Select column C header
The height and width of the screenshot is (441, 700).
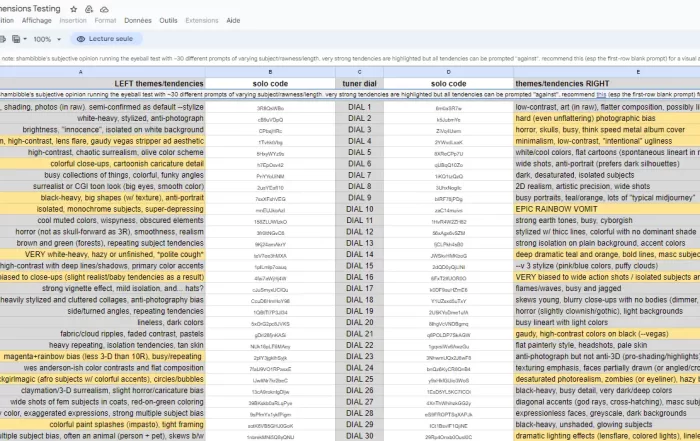tap(359, 72)
